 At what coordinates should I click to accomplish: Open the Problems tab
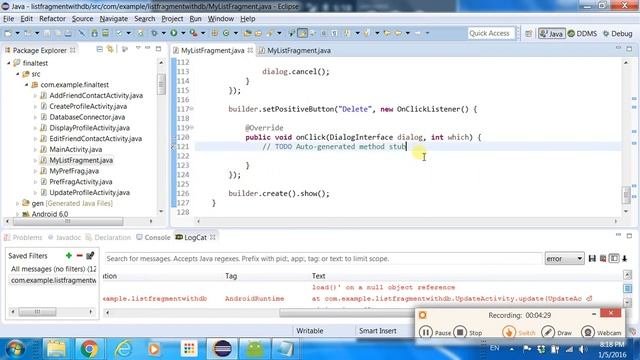tap(23, 238)
